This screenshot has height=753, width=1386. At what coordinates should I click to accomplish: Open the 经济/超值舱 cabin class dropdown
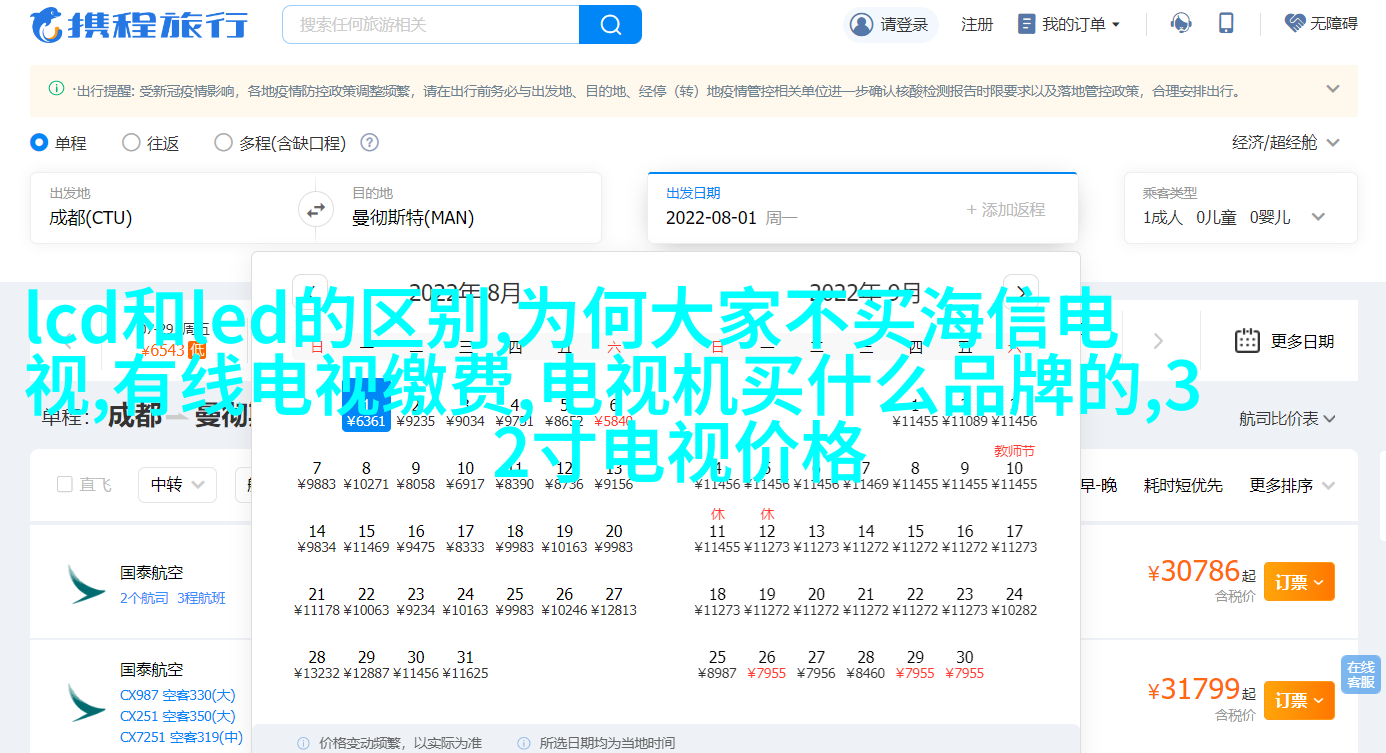pos(1285,143)
